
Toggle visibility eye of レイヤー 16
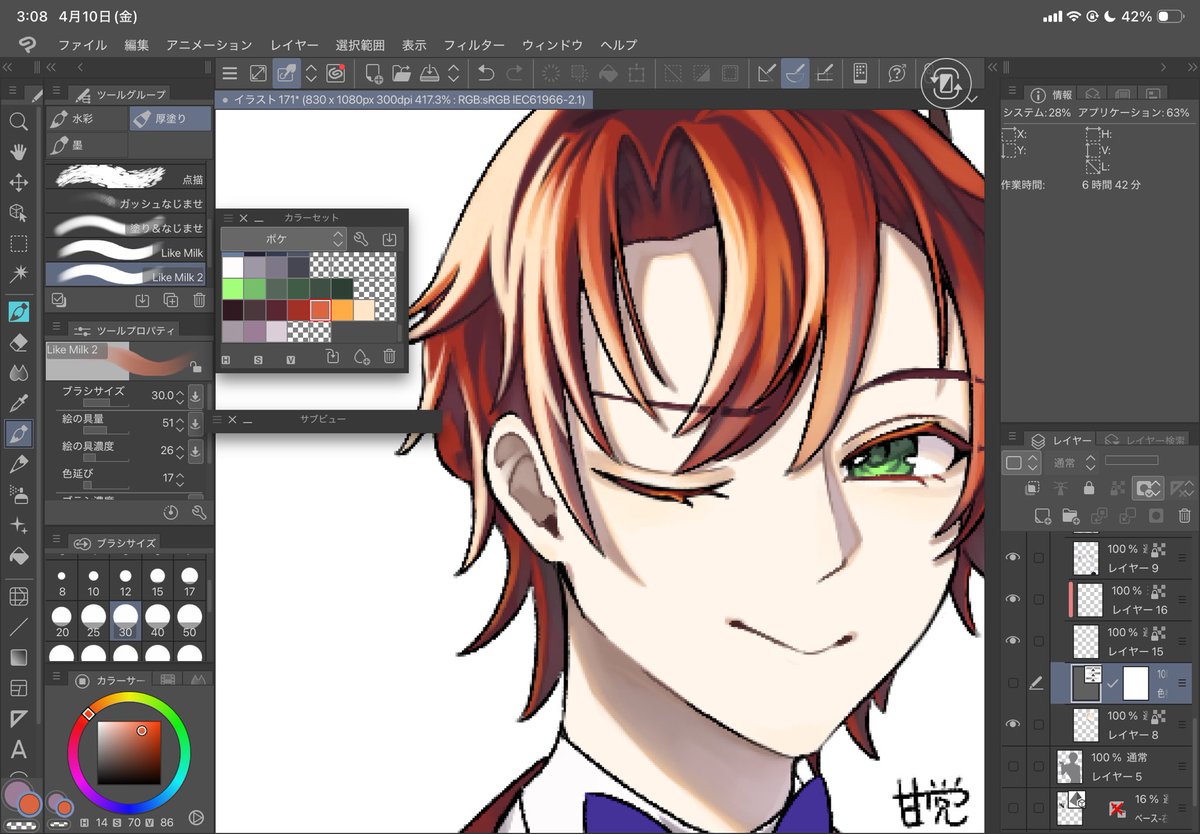pyautogui.click(x=1013, y=599)
